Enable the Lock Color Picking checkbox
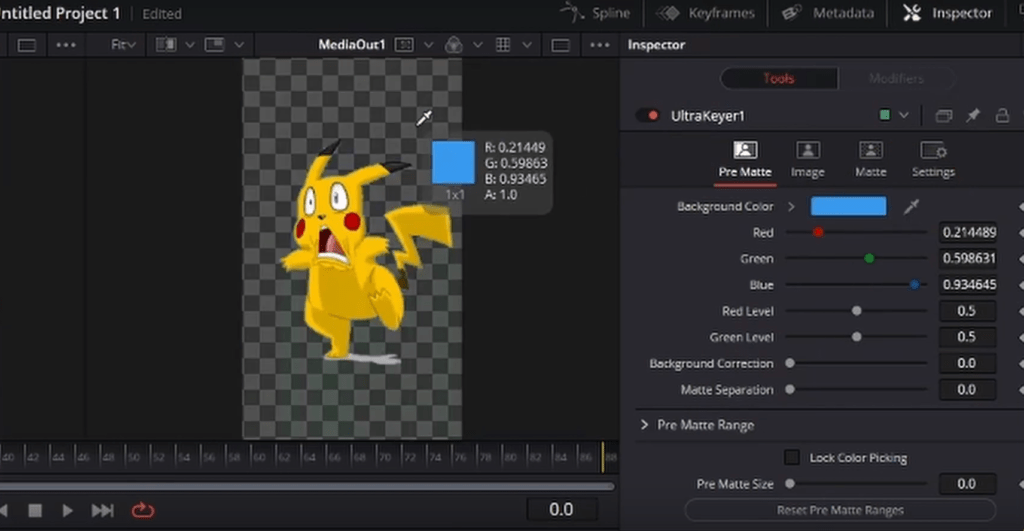The height and width of the screenshot is (531, 1024). pos(792,457)
